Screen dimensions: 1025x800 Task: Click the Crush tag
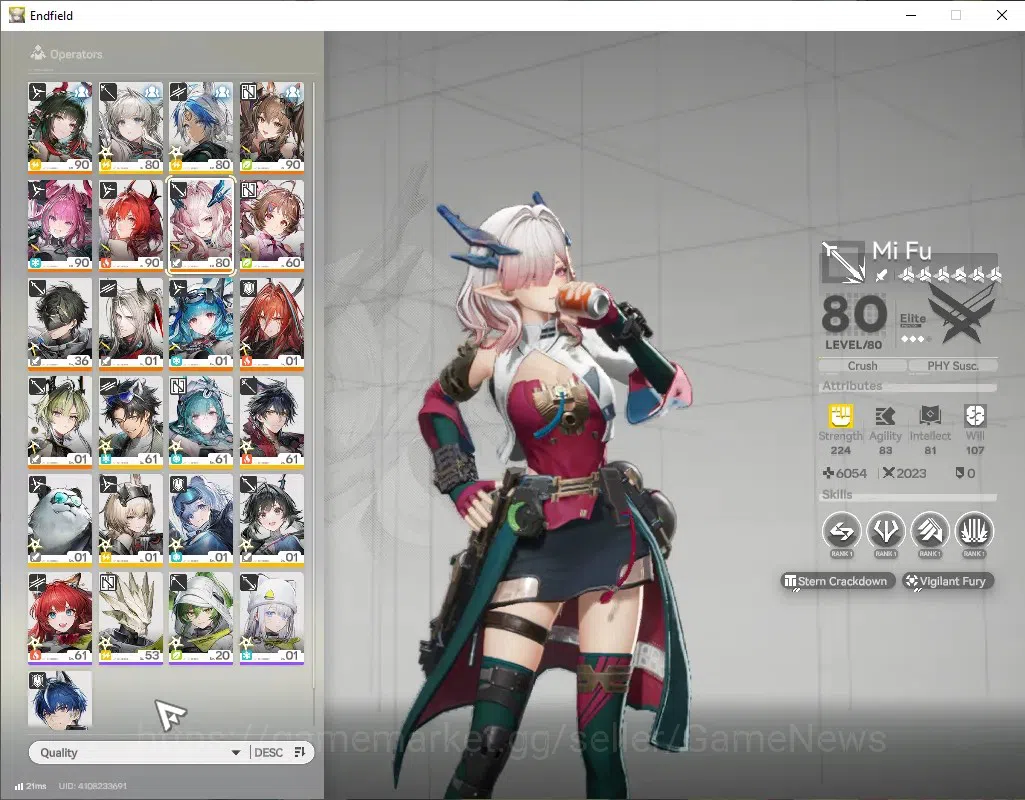[x=862, y=365]
